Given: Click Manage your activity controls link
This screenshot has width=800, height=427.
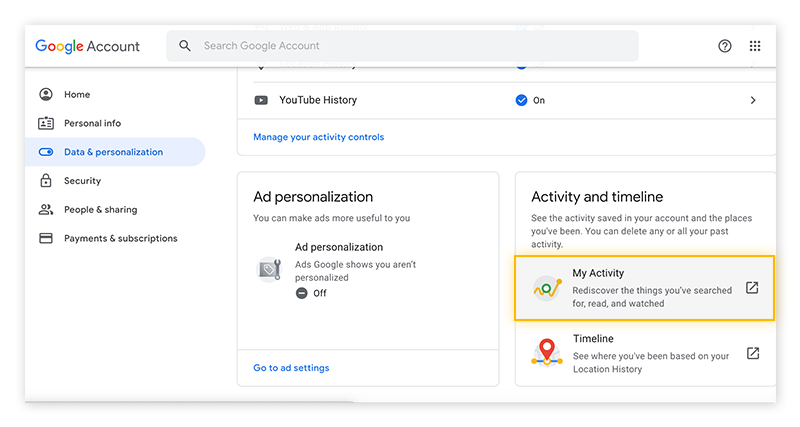Looking at the screenshot, I should [318, 137].
